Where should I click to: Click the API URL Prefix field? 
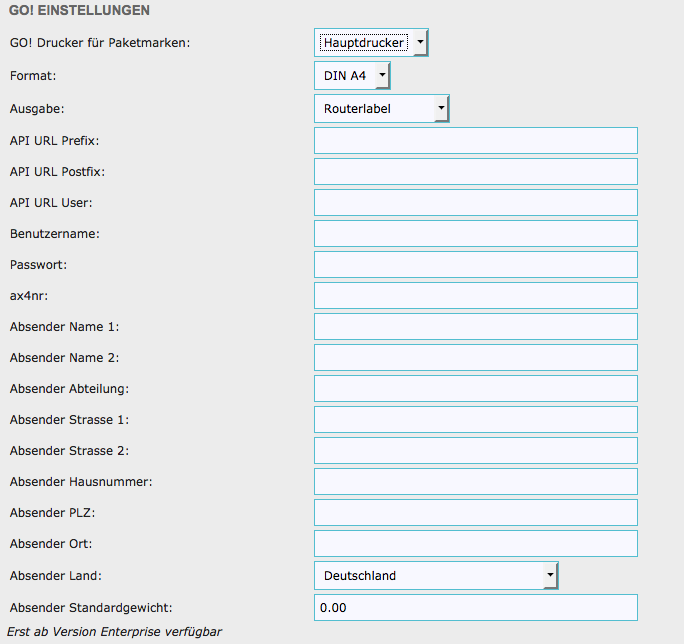[475, 140]
